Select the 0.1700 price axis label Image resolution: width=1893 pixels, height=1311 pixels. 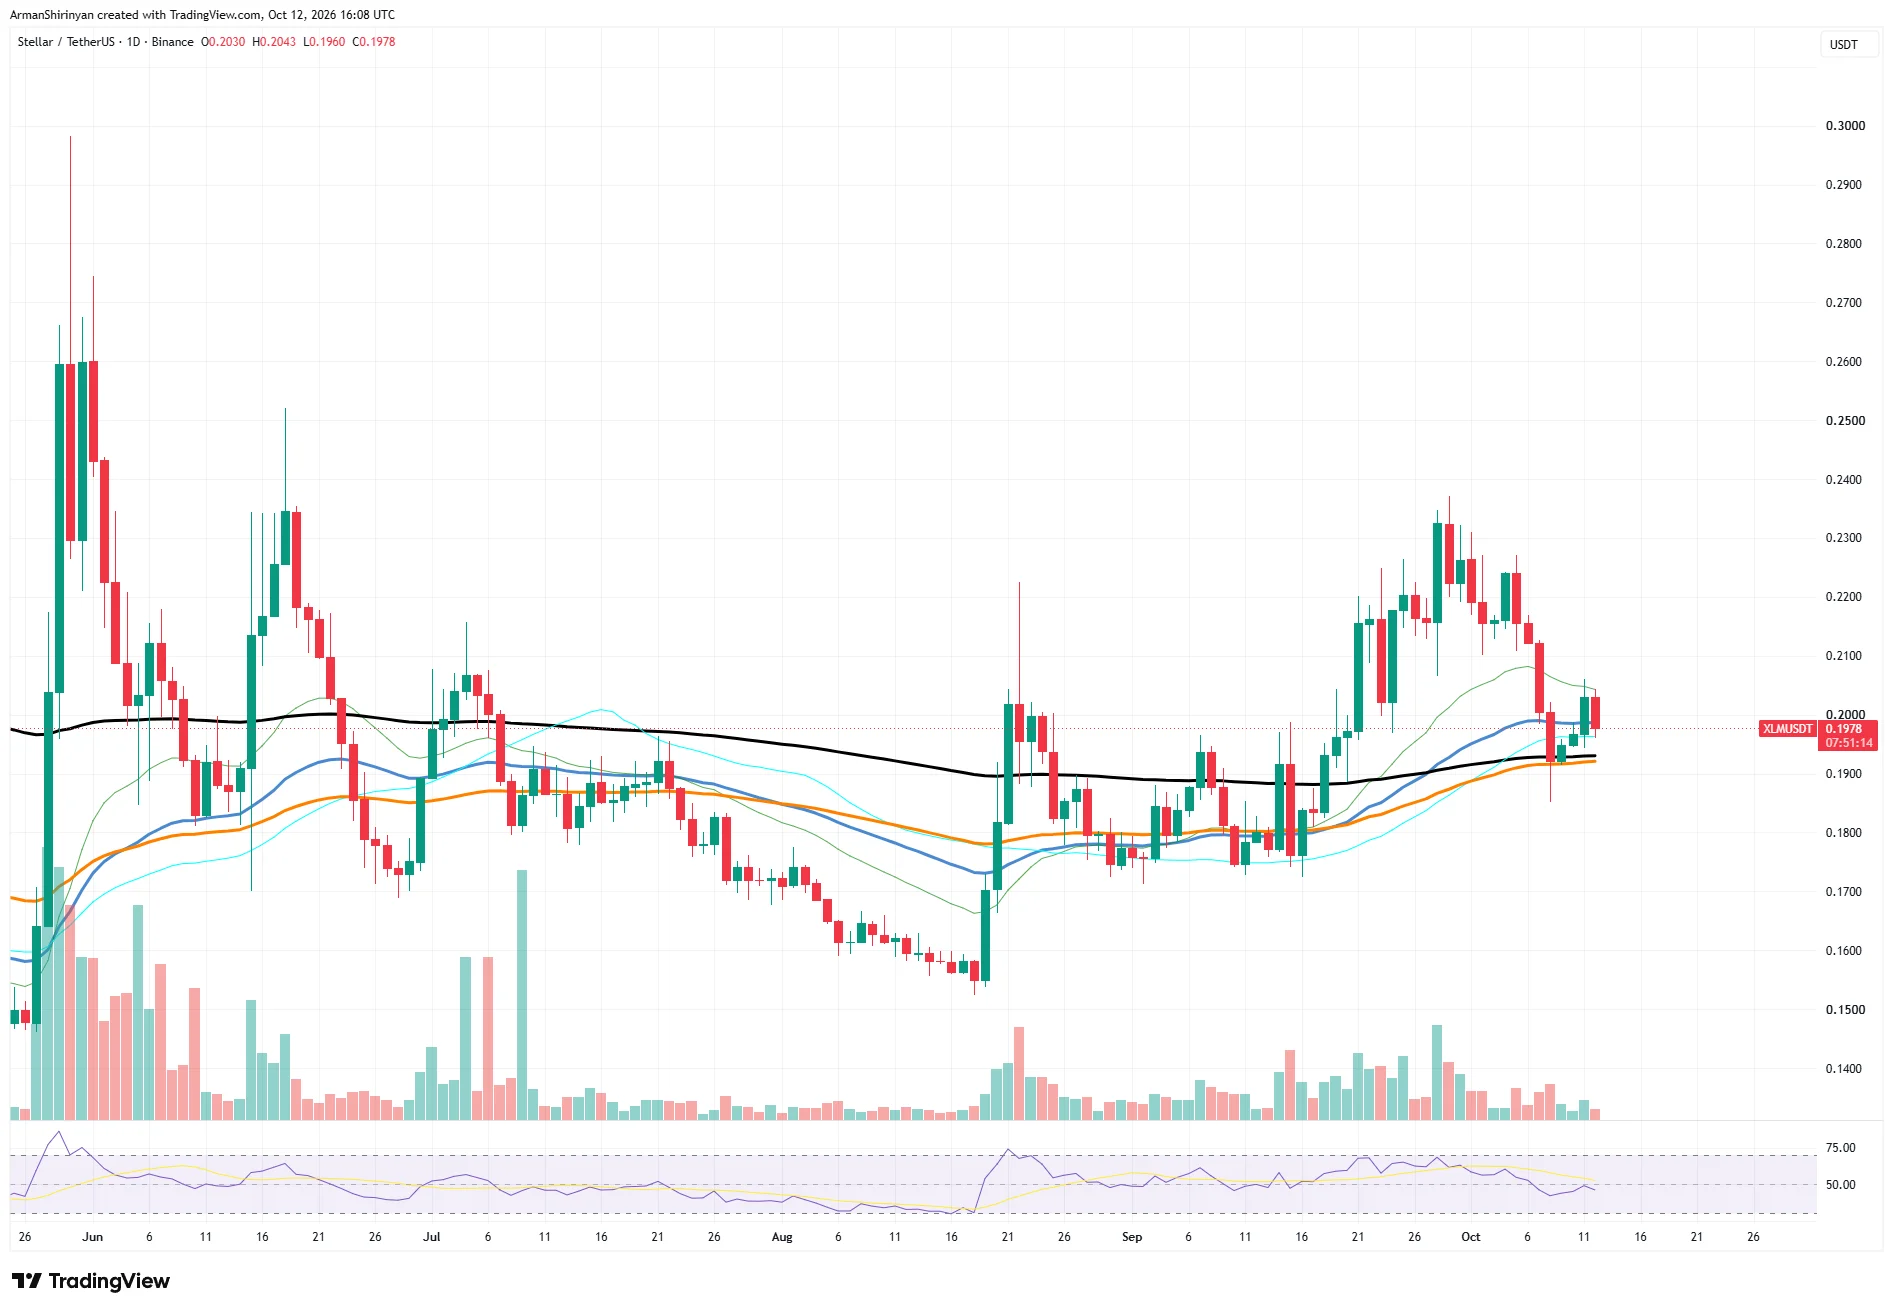point(1845,892)
